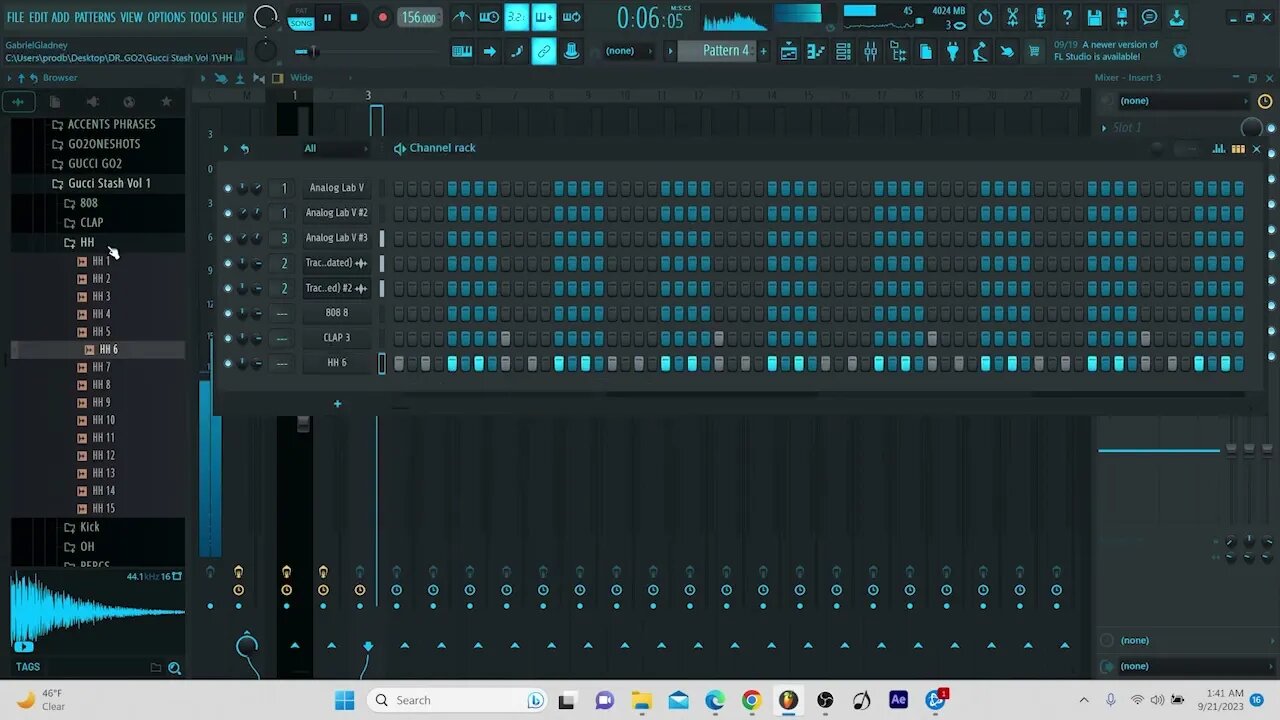Switch to pattern mode with PAT

[301, 11]
